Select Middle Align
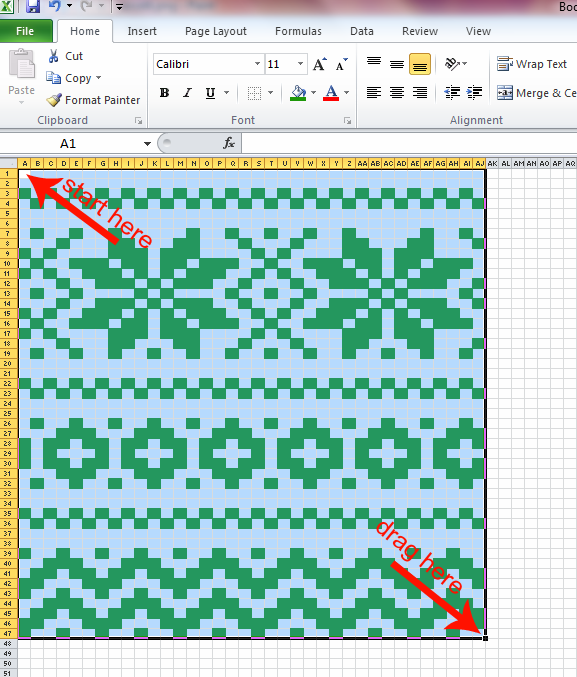577x677 pixels. 397,63
